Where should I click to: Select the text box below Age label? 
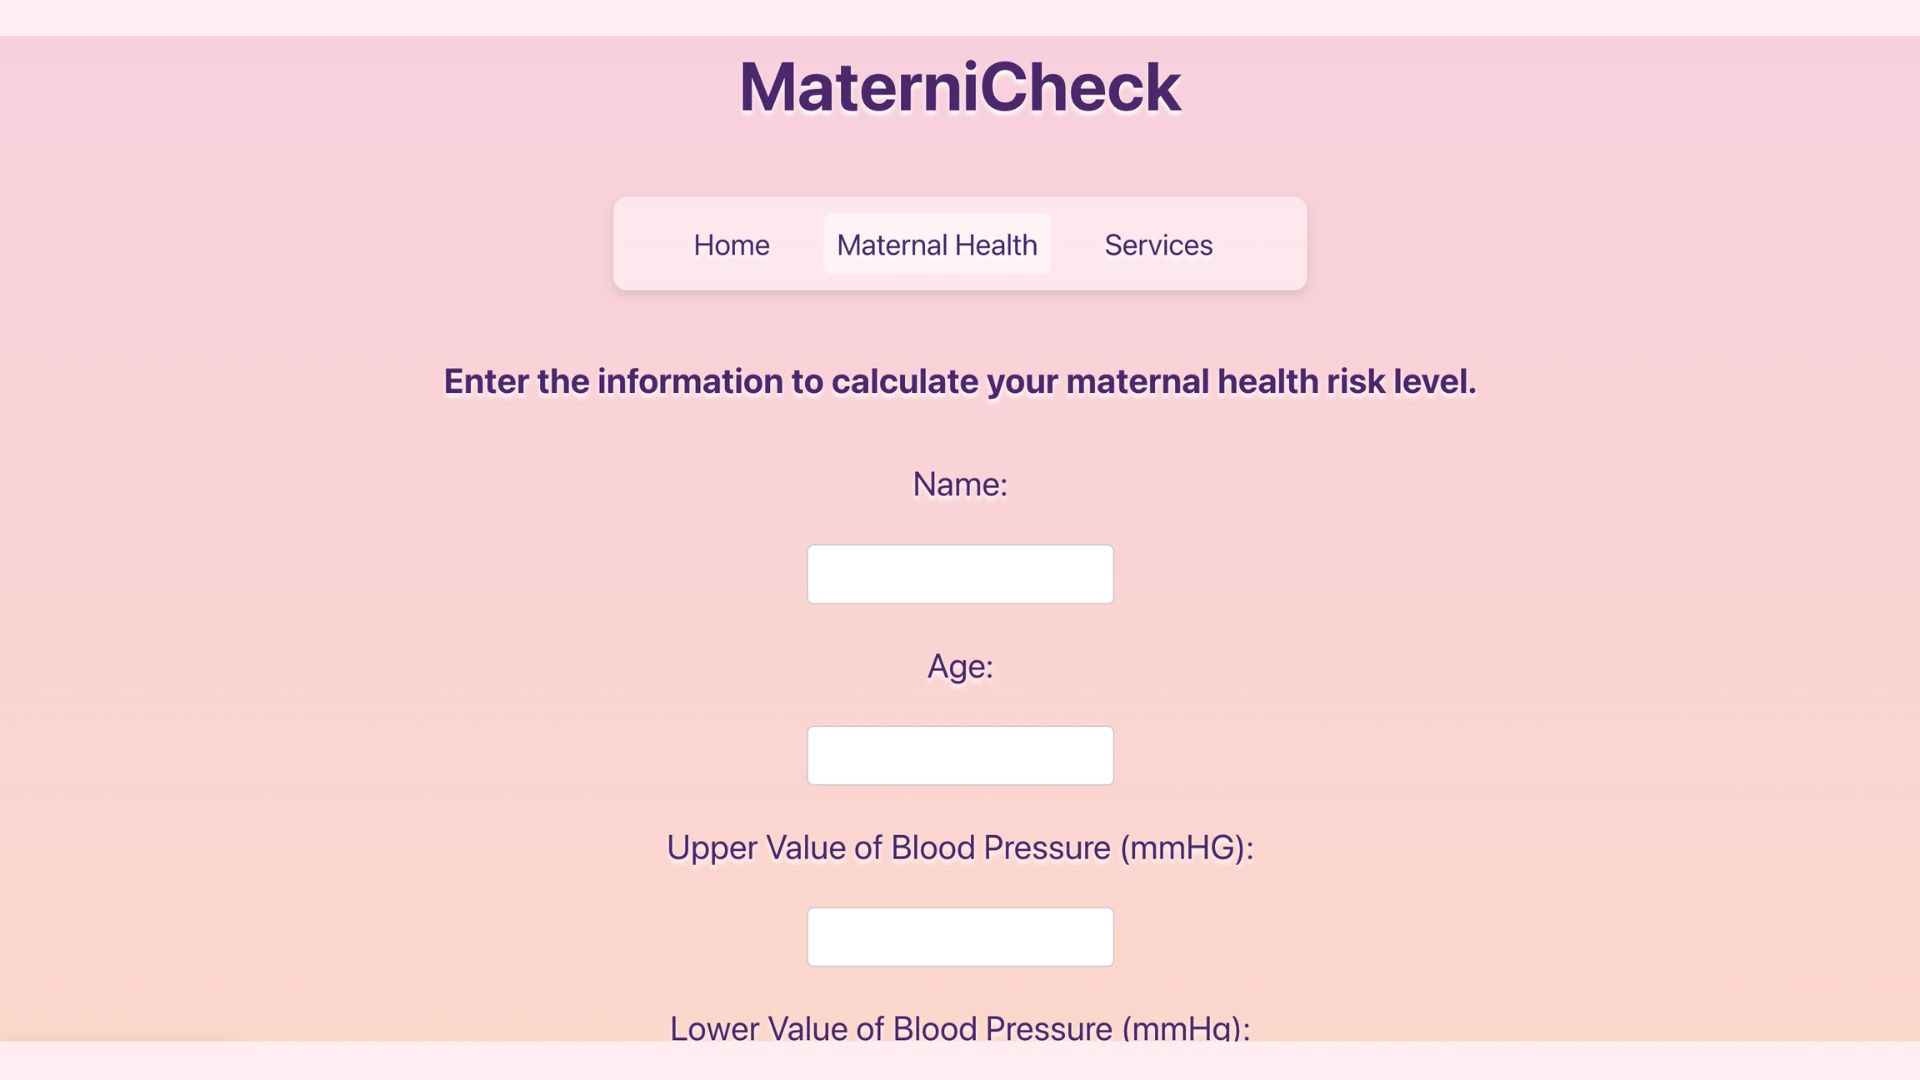point(960,755)
